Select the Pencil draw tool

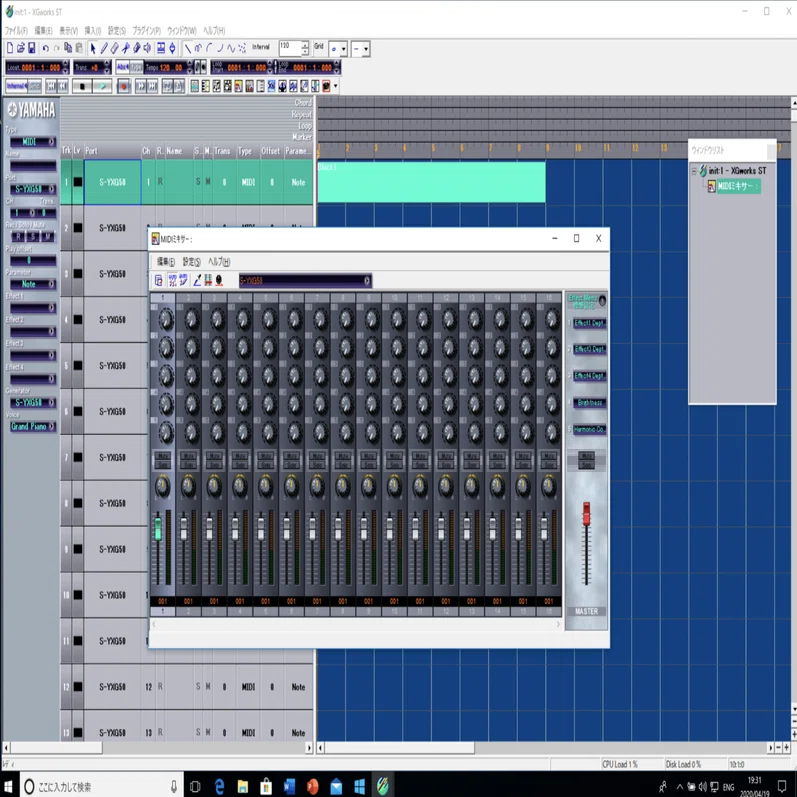[104, 48]
